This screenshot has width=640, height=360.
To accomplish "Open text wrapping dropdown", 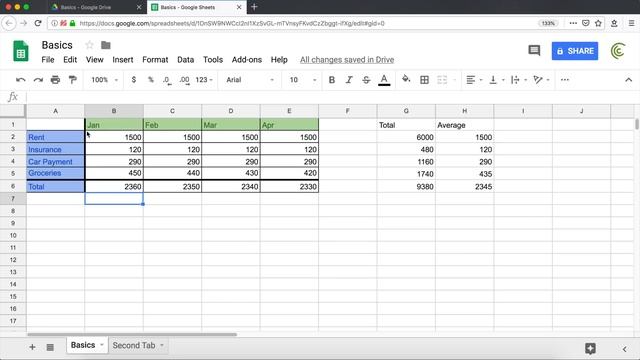I will pos(519,80).
